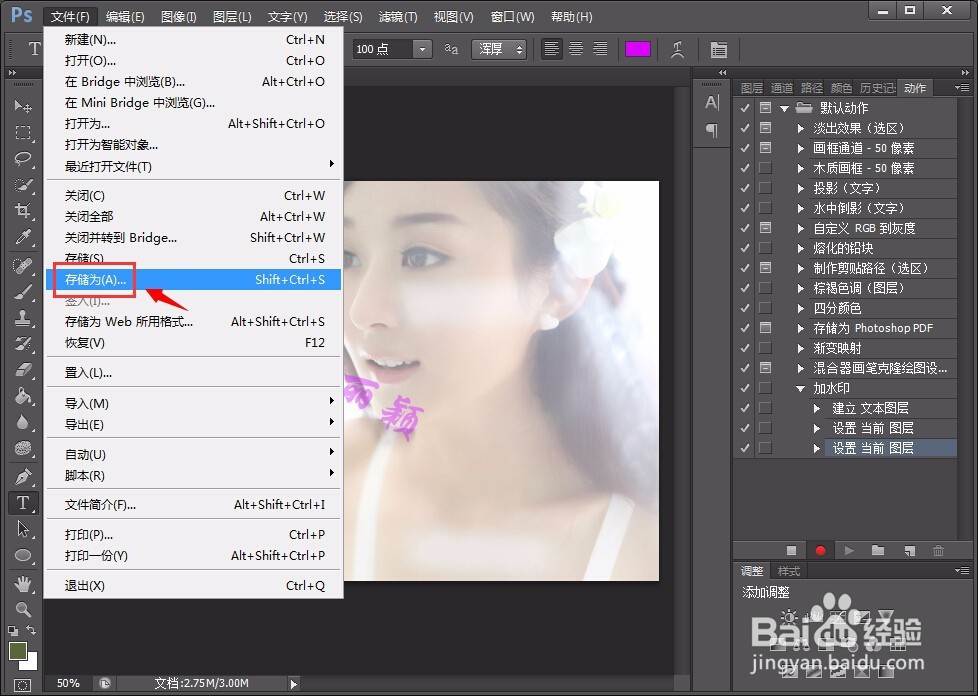Select the Brush tool
The image size is (978, 696).
click(x=23, y=292)
